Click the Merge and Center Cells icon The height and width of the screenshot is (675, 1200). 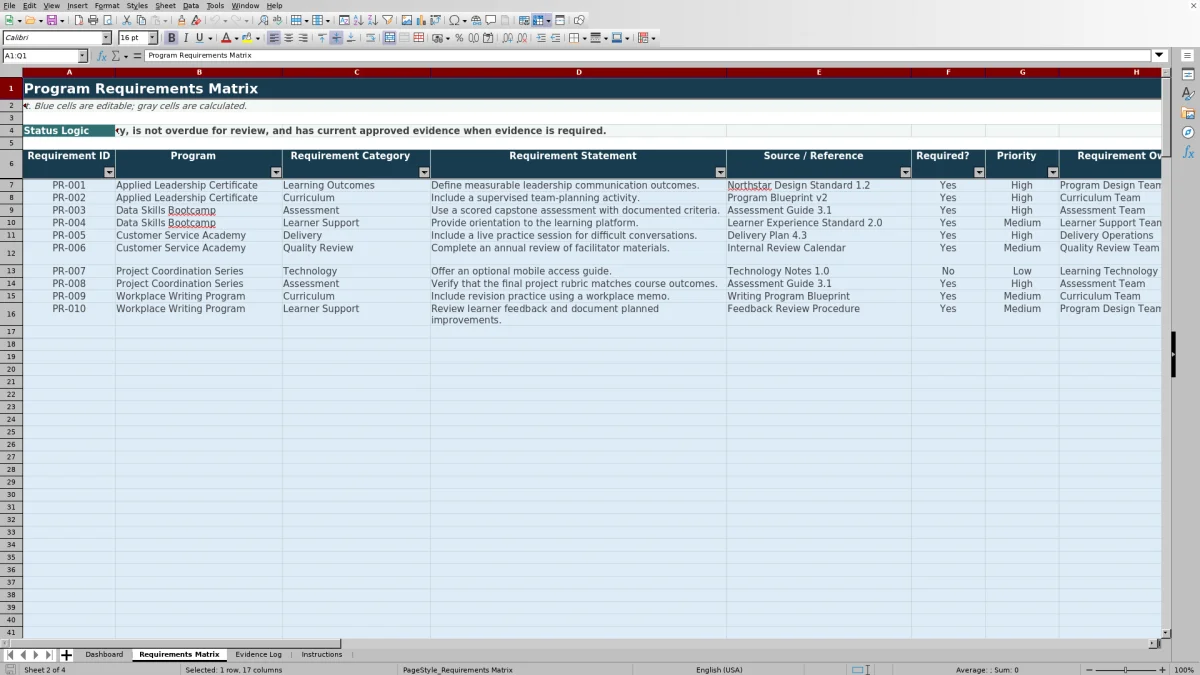(390, 38)
